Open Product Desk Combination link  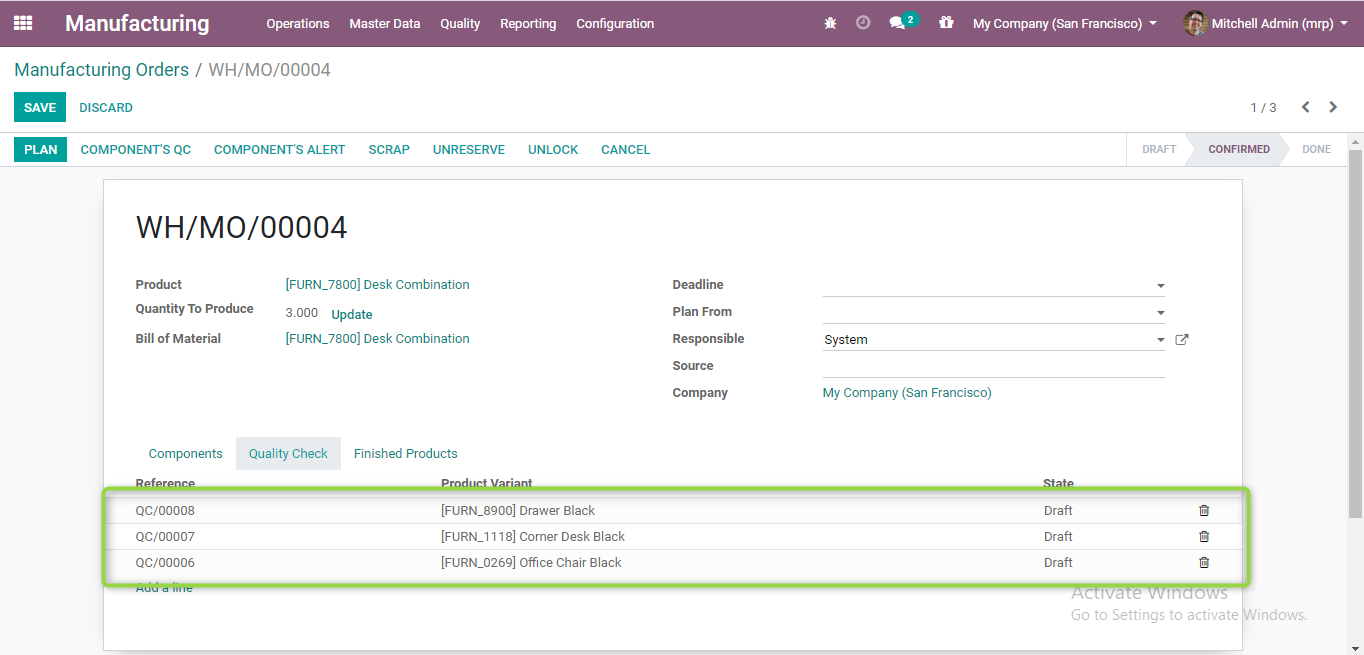click(x=378, y=285)
